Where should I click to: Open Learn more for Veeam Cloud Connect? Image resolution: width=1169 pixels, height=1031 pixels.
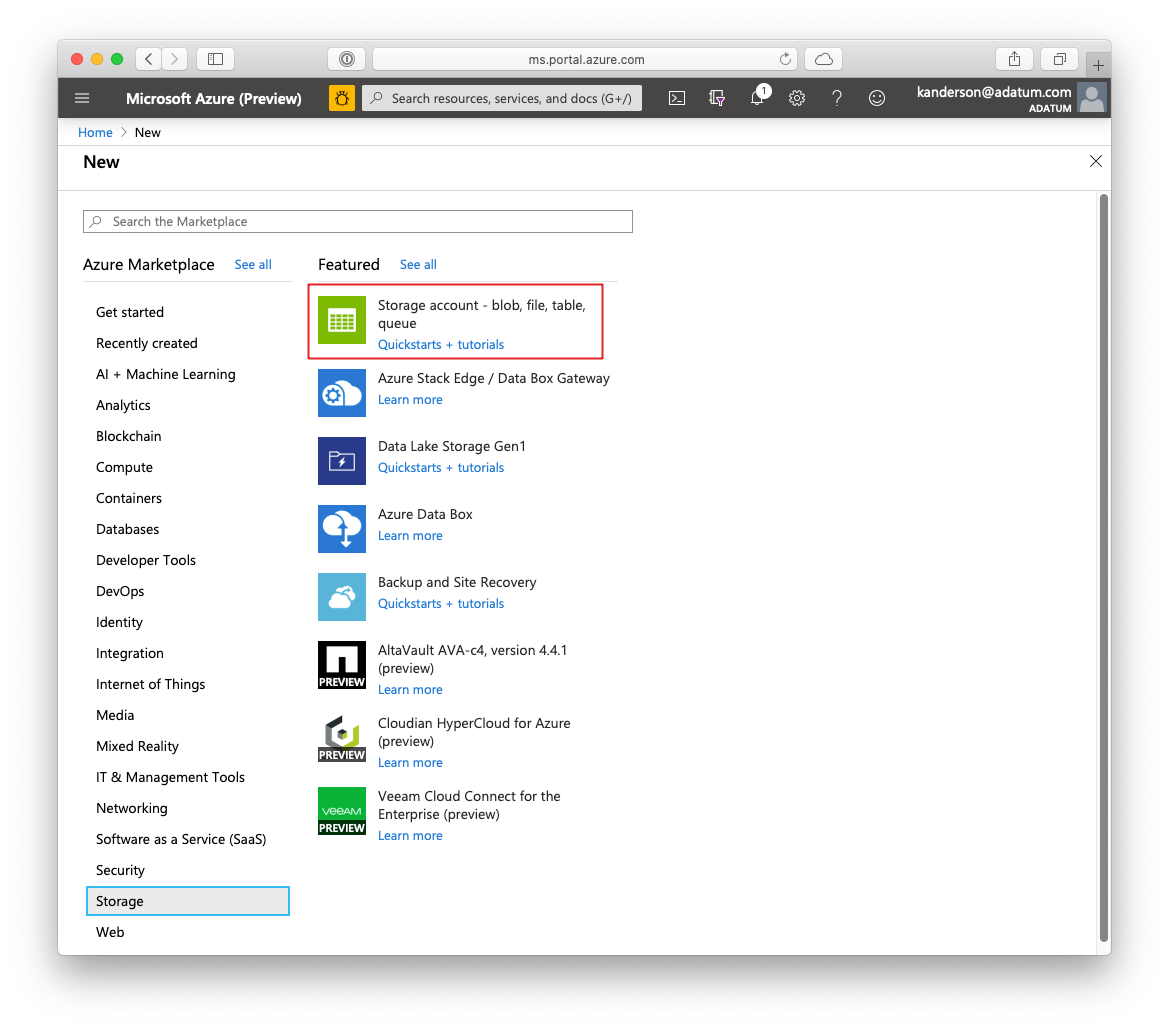point(410,836)
